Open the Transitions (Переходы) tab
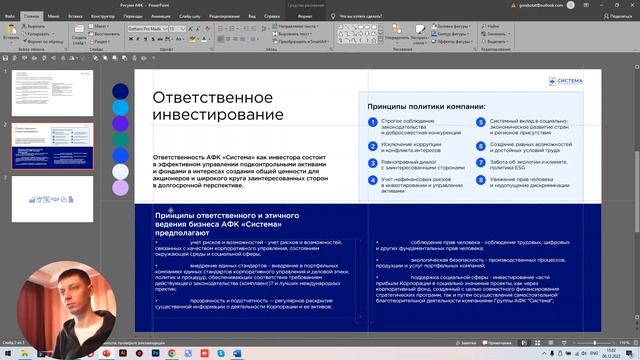Image resolution: width=640 pixels, height=360 pixels. tap(133, 16)
